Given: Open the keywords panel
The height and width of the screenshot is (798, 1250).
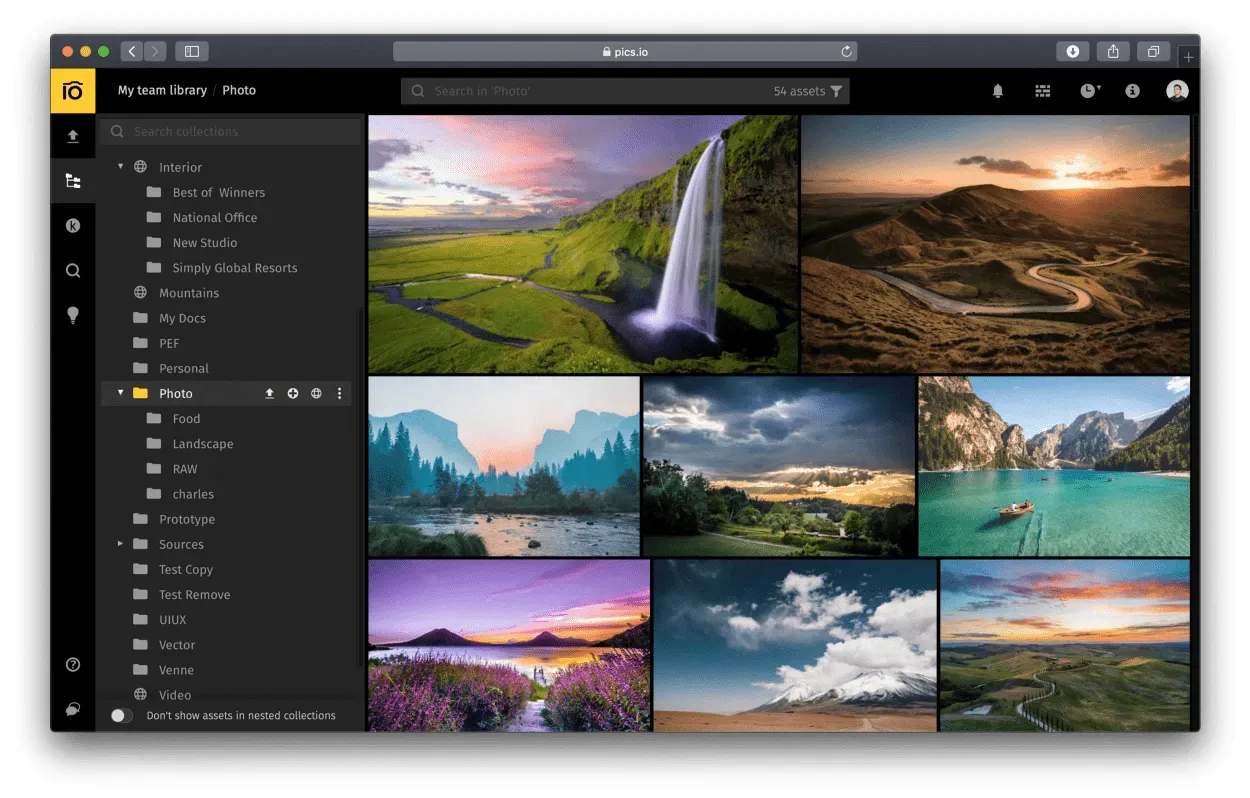Looking at the screenshot, I should pos(72,225).
